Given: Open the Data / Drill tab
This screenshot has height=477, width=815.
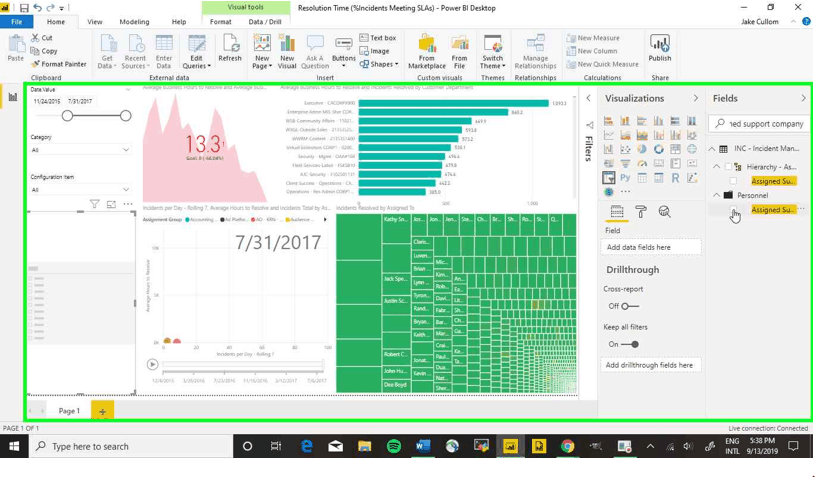Looking at the screenshot, I should click(x=265, y=22).
